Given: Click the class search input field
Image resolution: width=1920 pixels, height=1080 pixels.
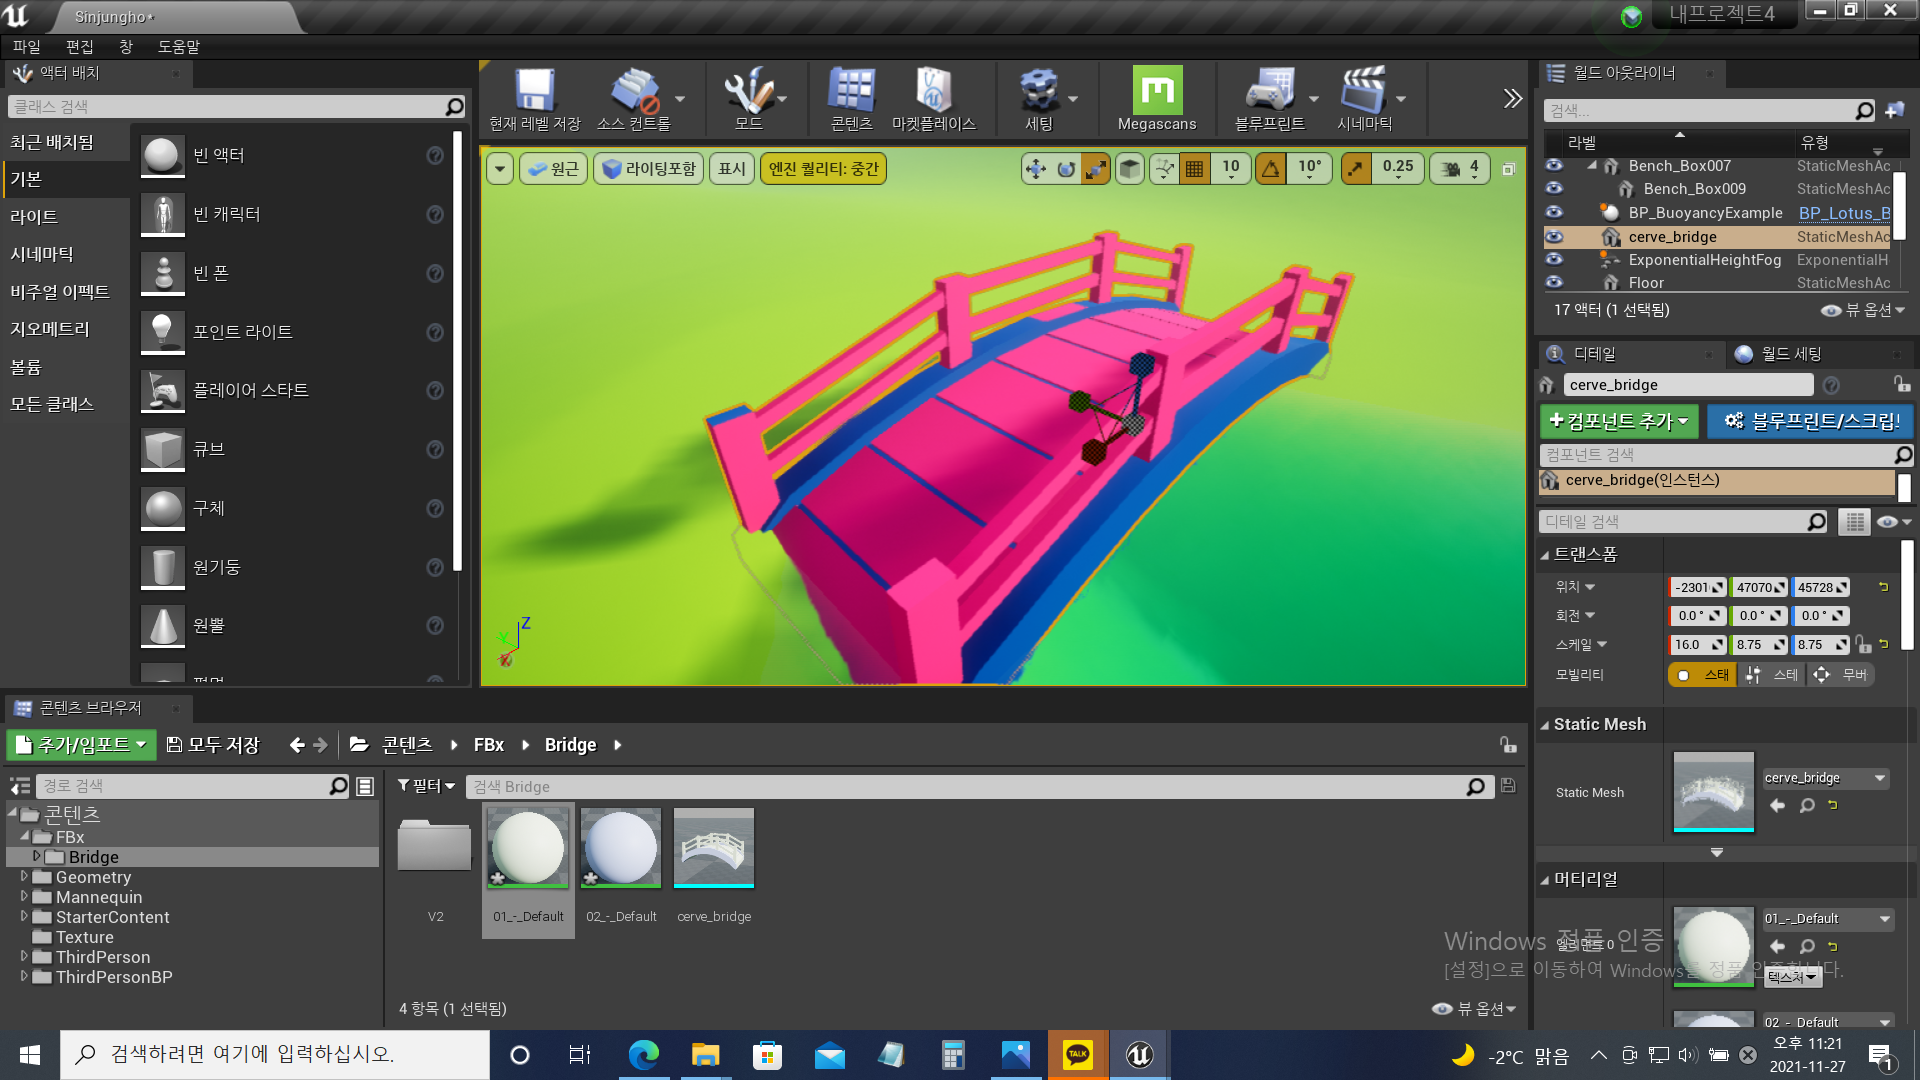Looking at the screenshot, I should click(228, 107).
